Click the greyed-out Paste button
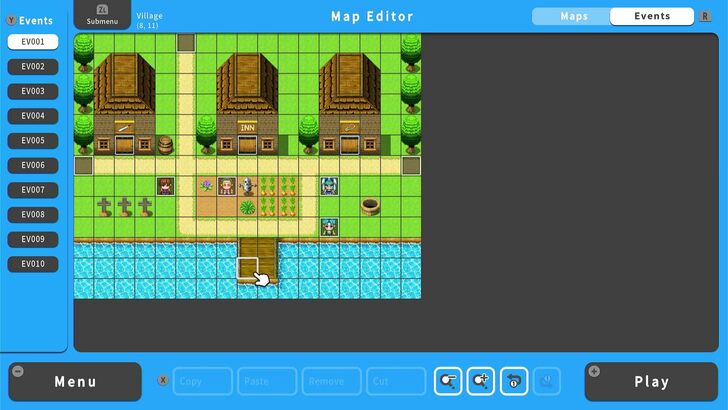This screenshot has height=410, width=728. 267,381
